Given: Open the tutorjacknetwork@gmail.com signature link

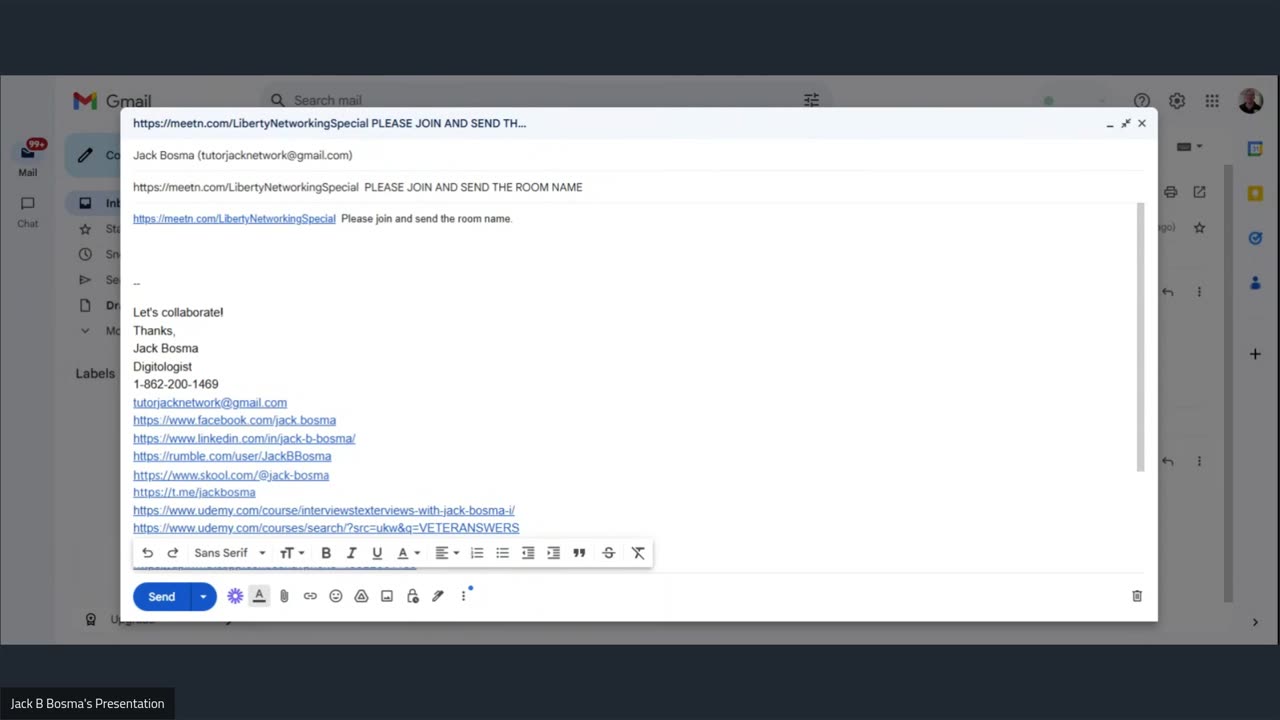Looking at the screenshot, I should coord(210,402).
